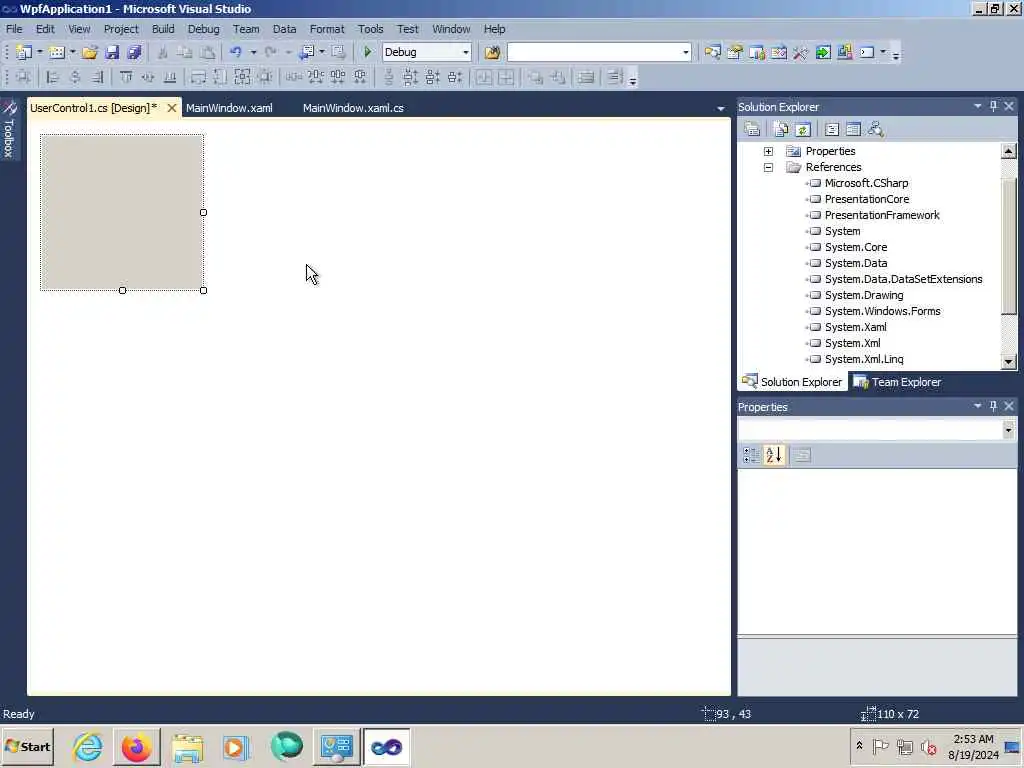Open the Build menu
Viewport: 1024px width, 768px height.
pyautogui.click(x=163, y=29)
